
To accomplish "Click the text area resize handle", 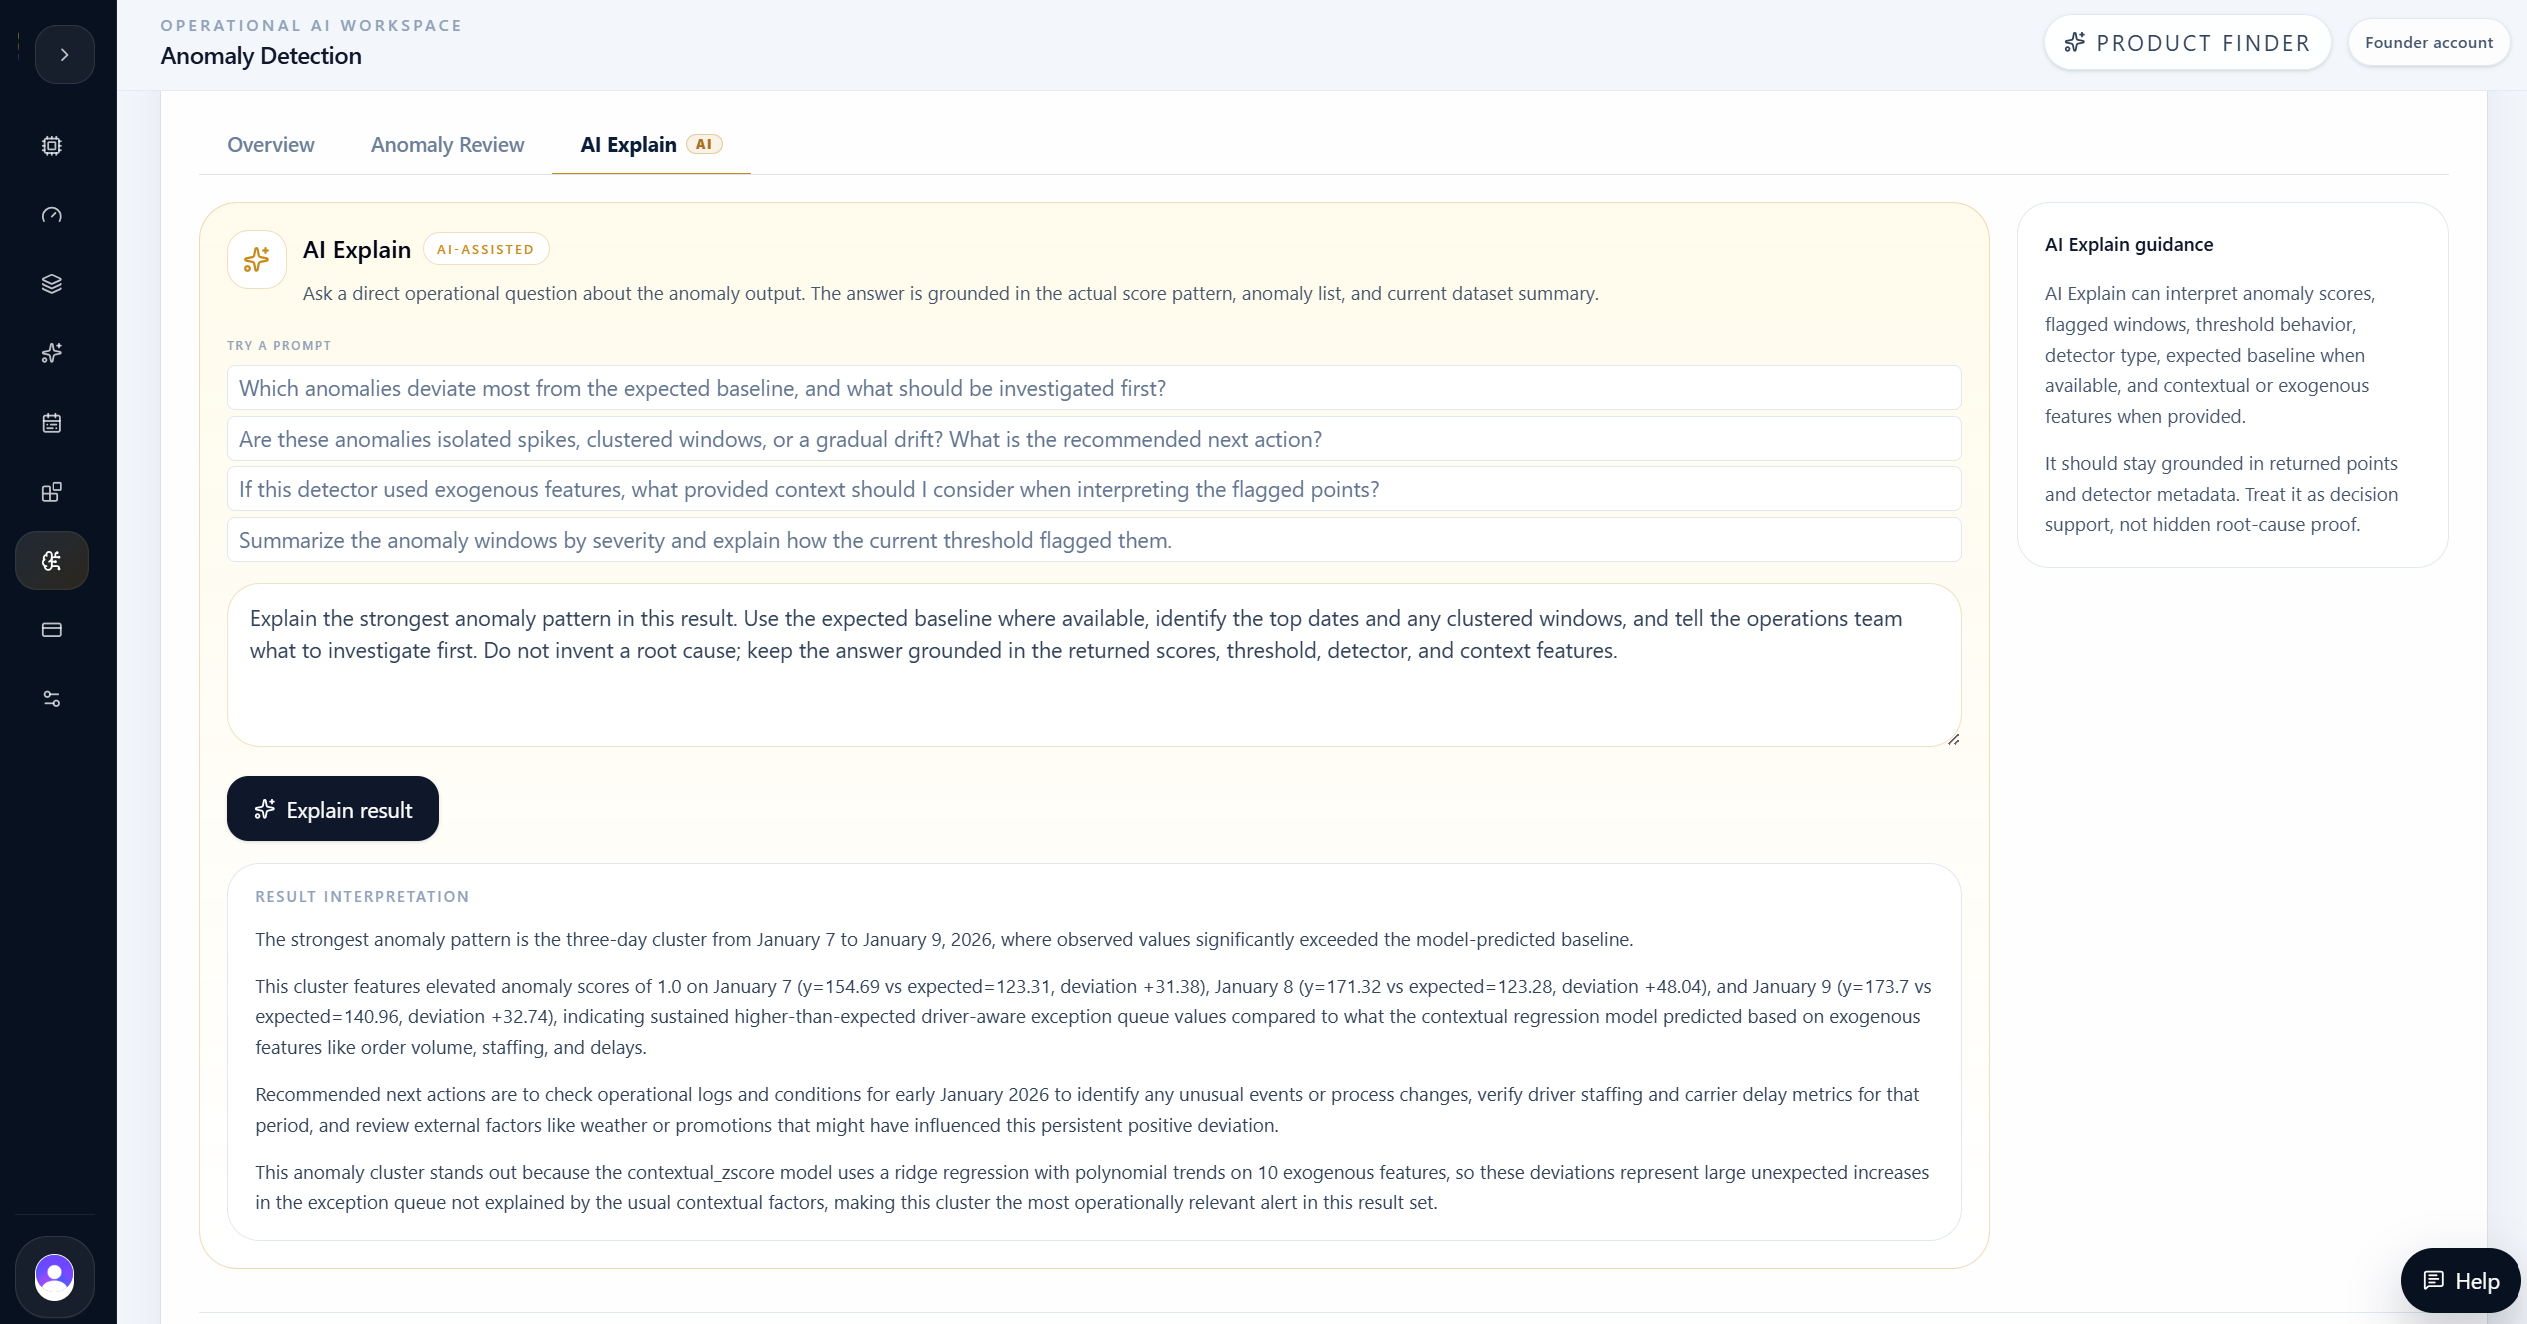I will (x=1952, y=738).
